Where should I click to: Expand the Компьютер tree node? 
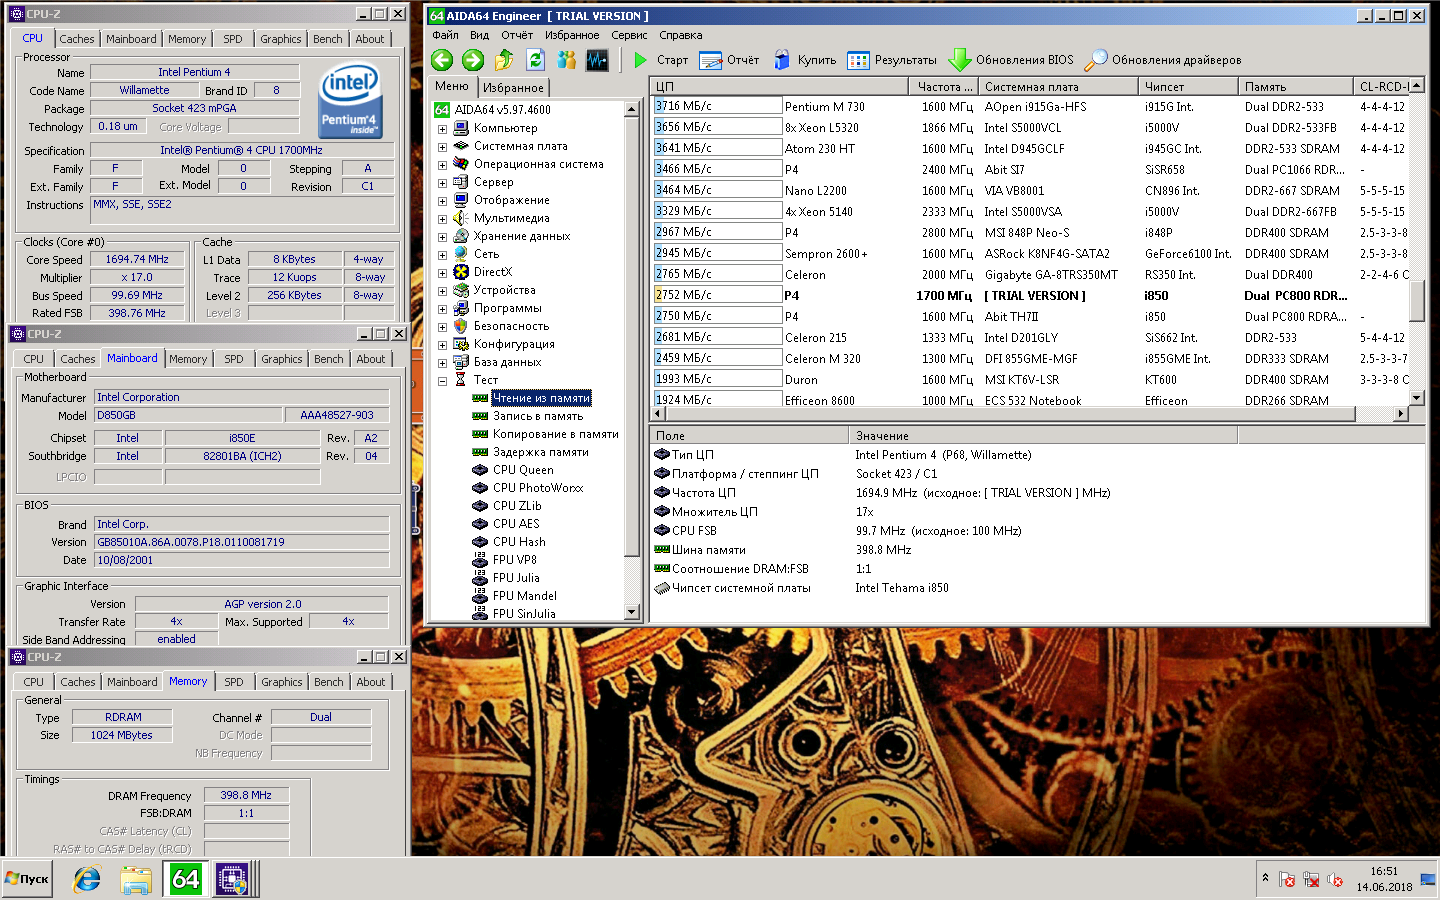tap(442, 128)
